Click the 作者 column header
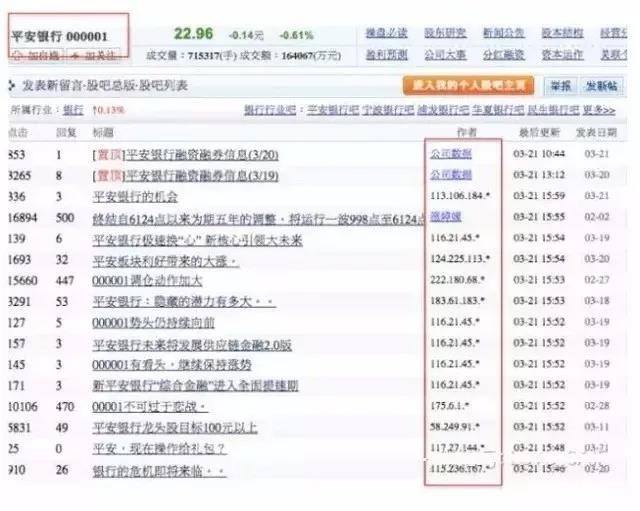Image resolution: width=640 pixels, height=511 pixels. point(467,132)
